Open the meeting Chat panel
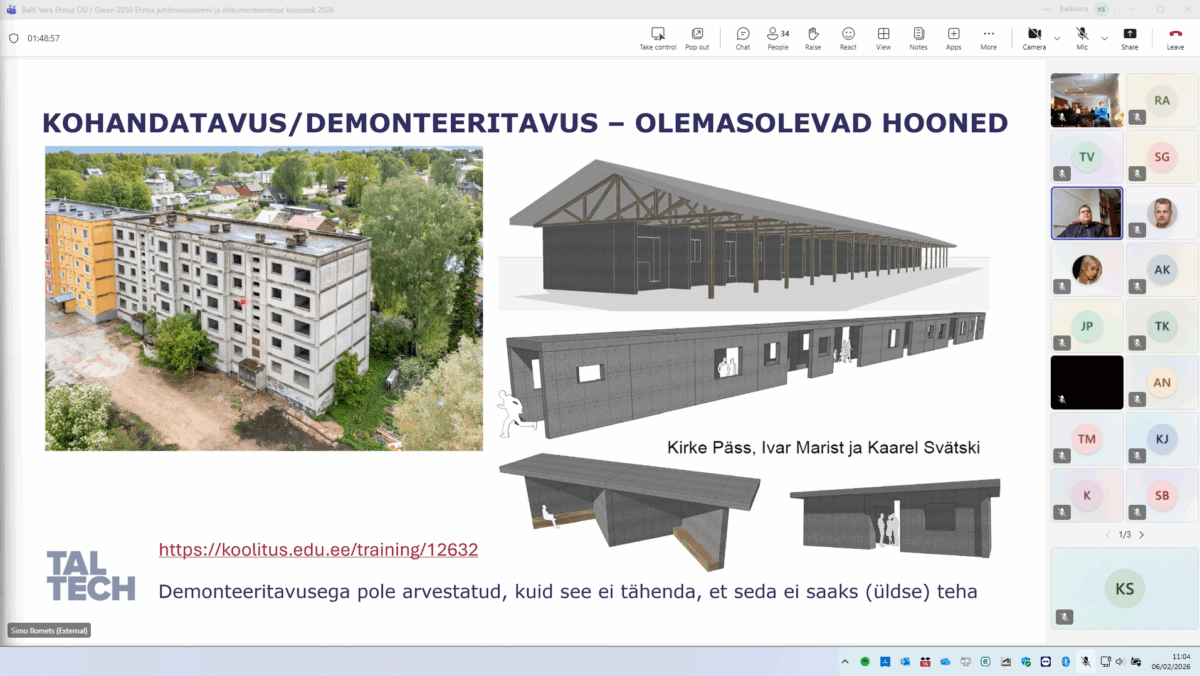The width and height of the screenshot is (1200, 676). coord(743,38)
